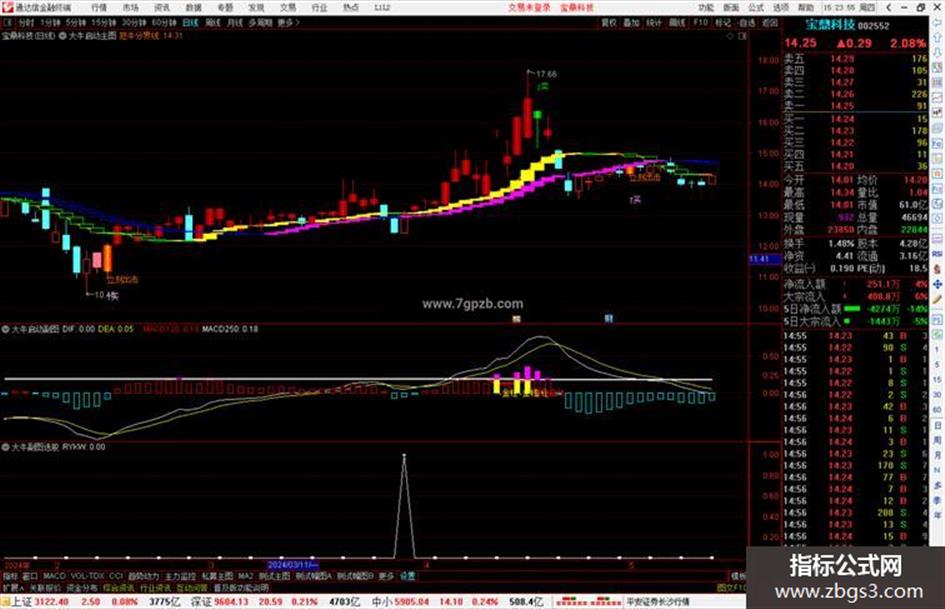This screenshot has height=609, width=945.
Task: Click the 中小 index value 5905.04
Action: pos(413,602)
